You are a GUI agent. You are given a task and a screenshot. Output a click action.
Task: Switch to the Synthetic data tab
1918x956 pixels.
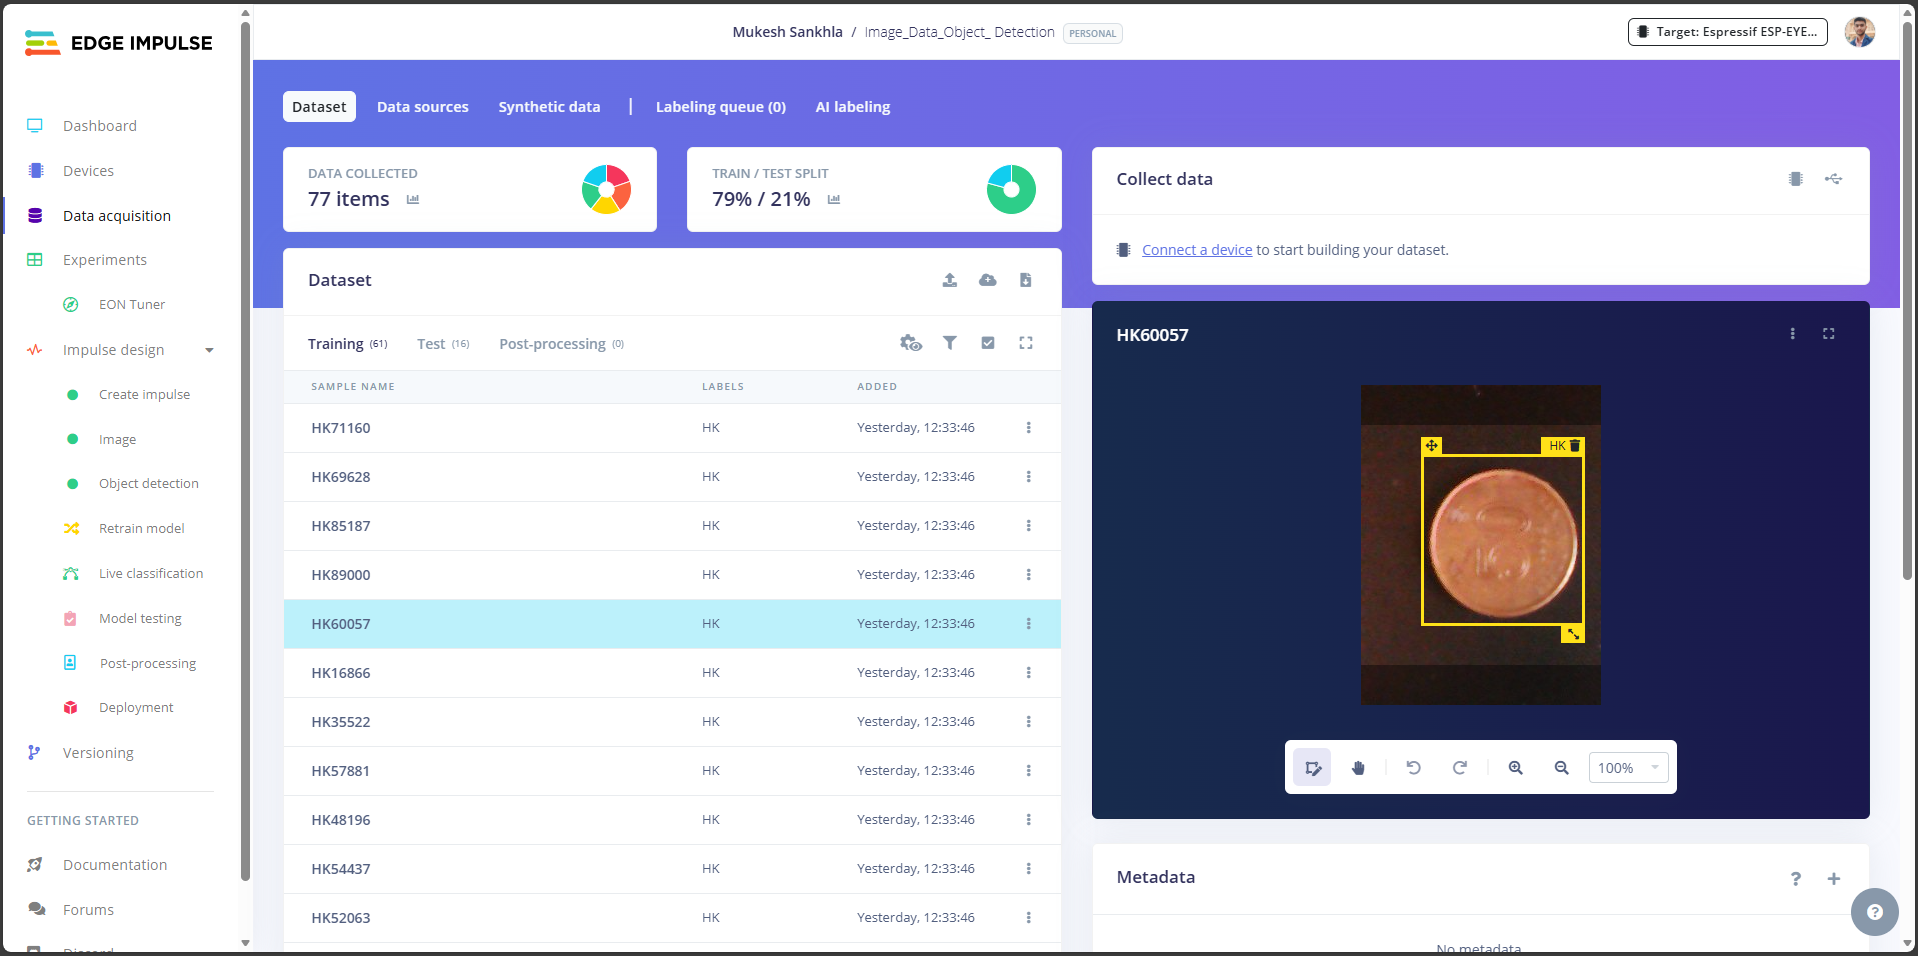click(549, 107)
